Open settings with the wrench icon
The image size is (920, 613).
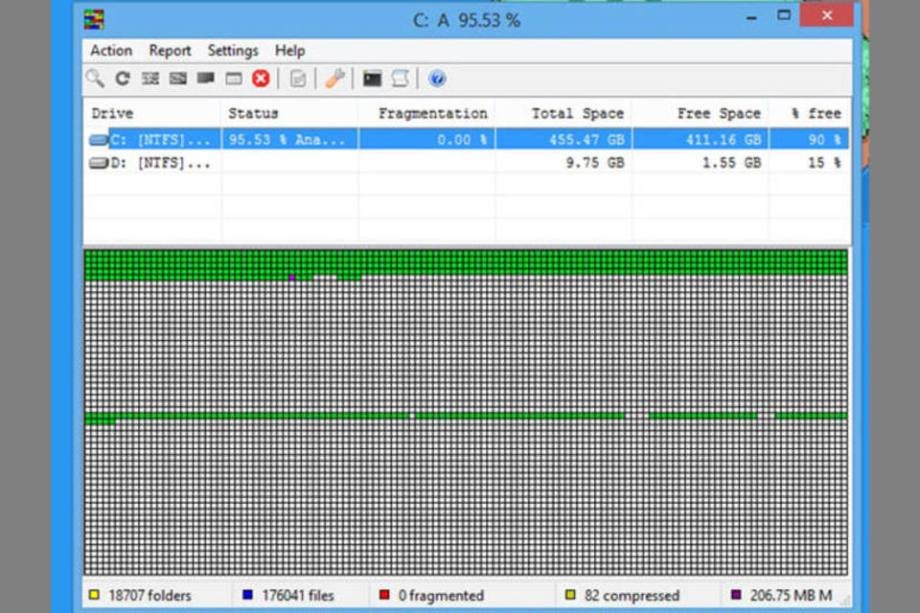335,78
